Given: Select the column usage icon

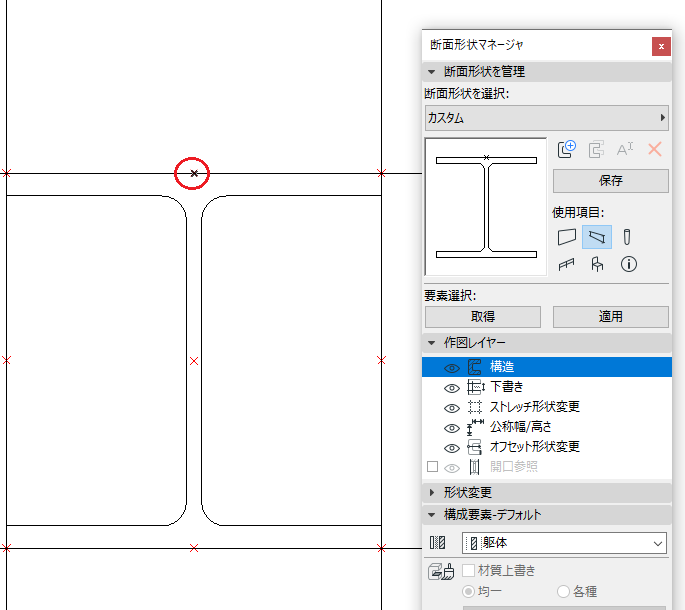Looking at the screenshot, I should [x=627, y=237].
